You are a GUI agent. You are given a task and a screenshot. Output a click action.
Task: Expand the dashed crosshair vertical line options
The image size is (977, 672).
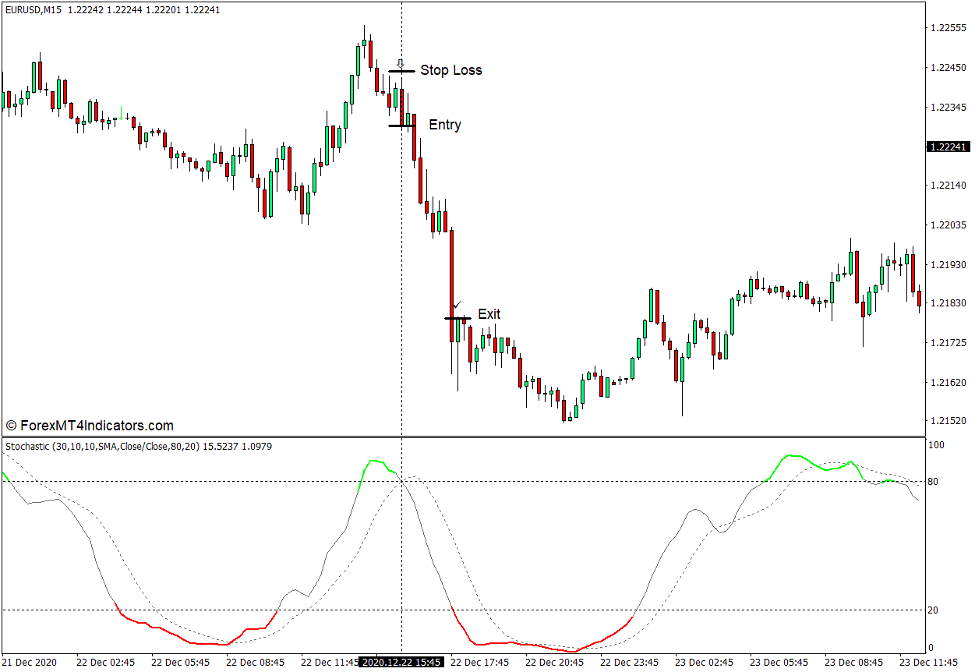[x=401, y=250]
